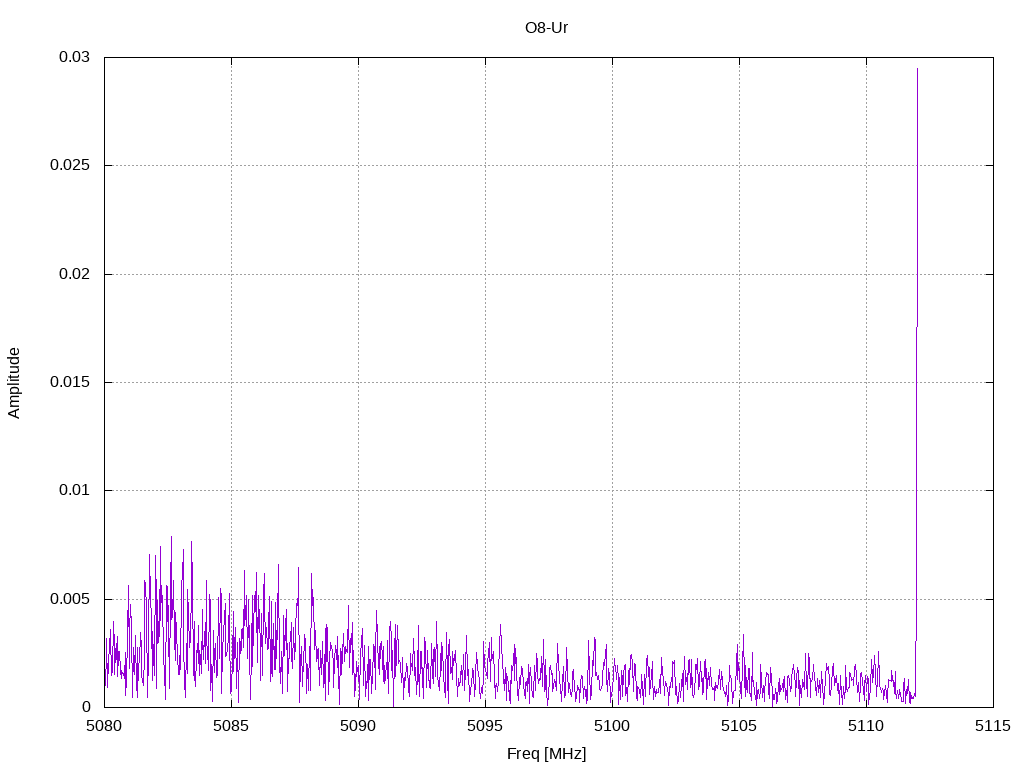Select the Freq [MHz] x-axis label
Viewport: 1024px width, 768px height.
click(x=546, y=754)
